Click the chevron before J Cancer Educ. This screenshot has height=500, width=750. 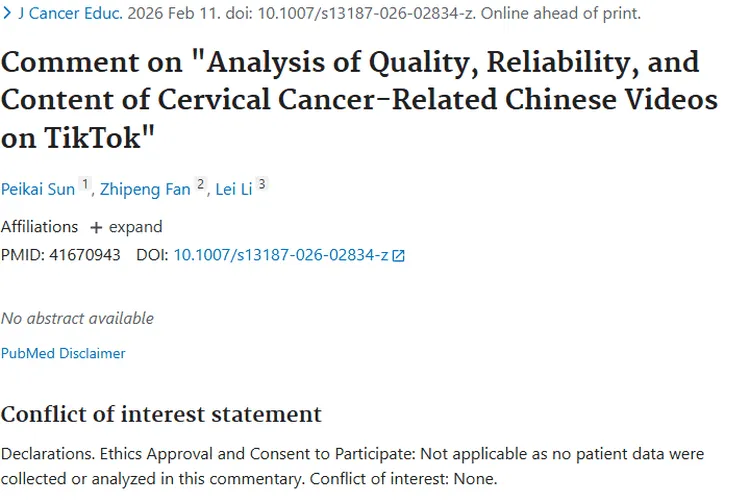point(7,14)
